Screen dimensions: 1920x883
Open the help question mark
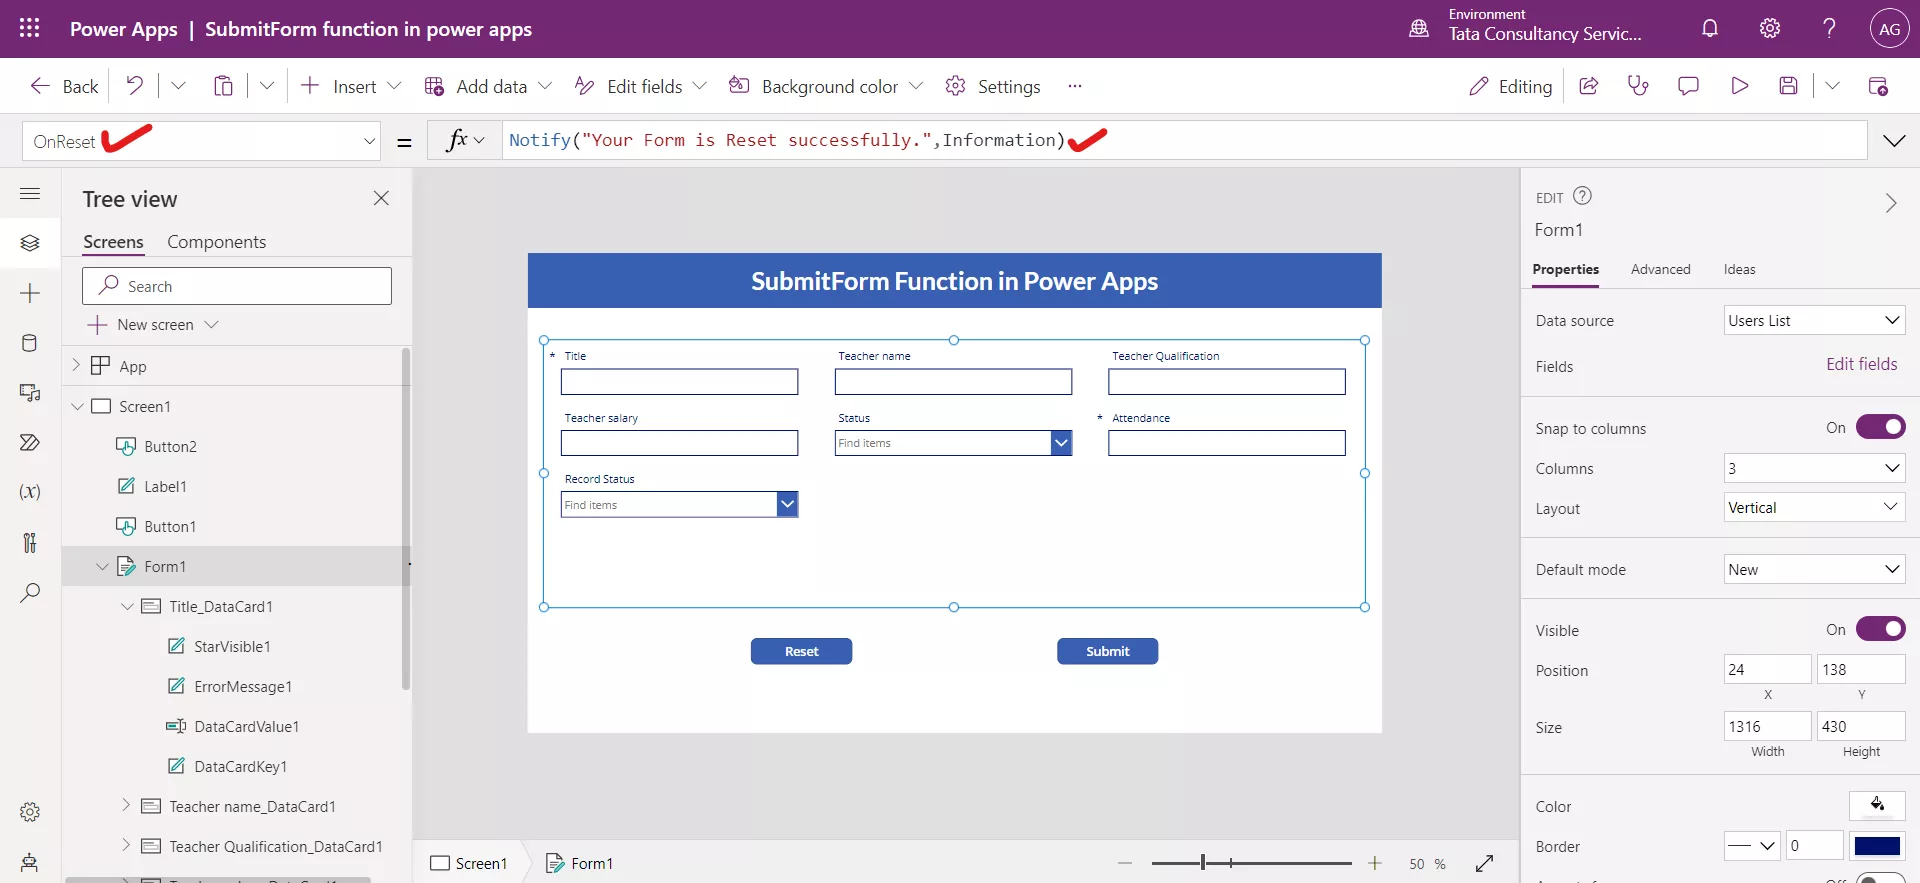pyautogui.click(x=1829, y=28)
